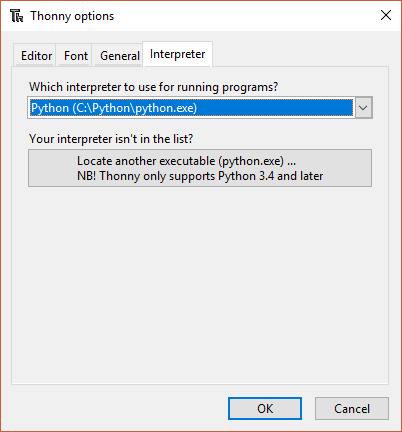Viewport: 402px width, 432px height.
Task: Select the Interpreter tab
Action: (x=177, y=54)
